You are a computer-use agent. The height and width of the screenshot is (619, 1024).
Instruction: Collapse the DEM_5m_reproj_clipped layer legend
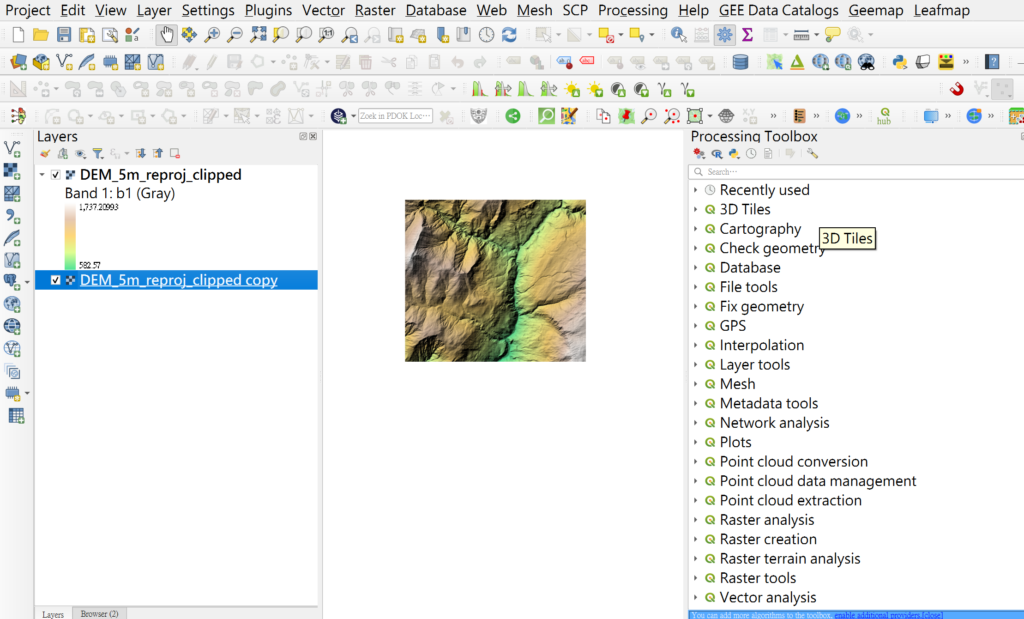(x=42, y=175)
